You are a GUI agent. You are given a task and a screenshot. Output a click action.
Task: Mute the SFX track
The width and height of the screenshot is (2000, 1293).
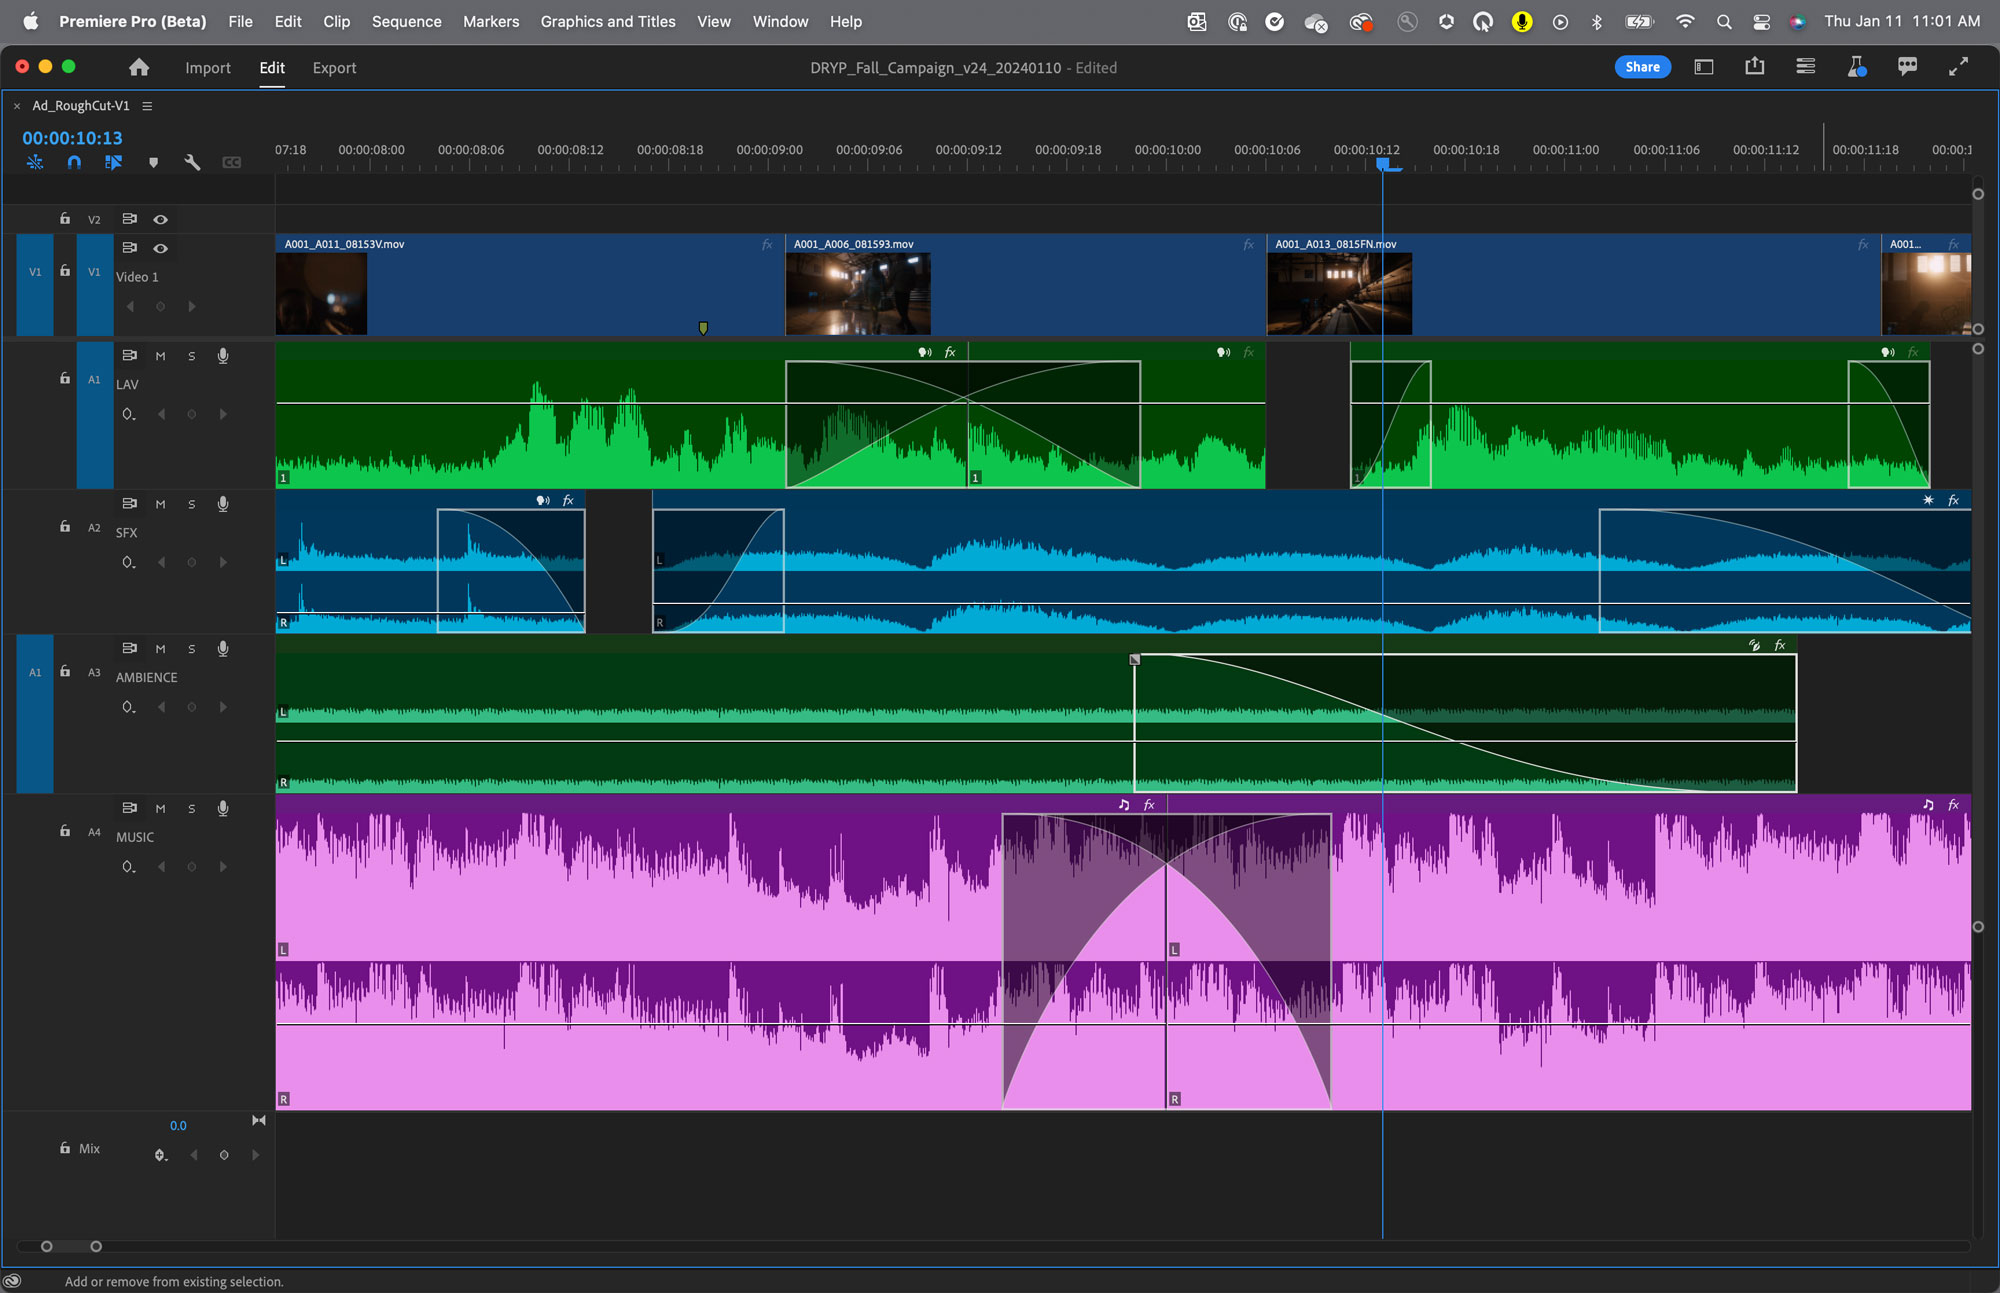(160, 504)
